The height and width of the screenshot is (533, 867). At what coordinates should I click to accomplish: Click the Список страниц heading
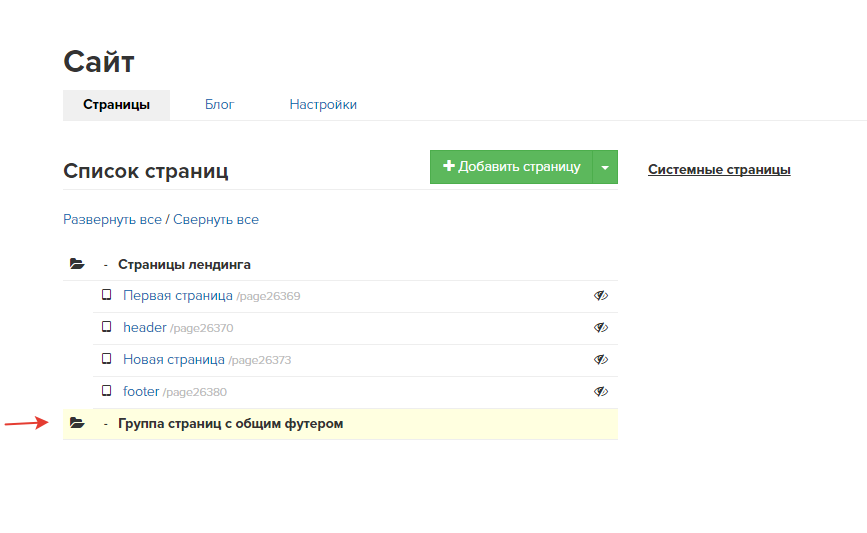[x=145, y=171]
